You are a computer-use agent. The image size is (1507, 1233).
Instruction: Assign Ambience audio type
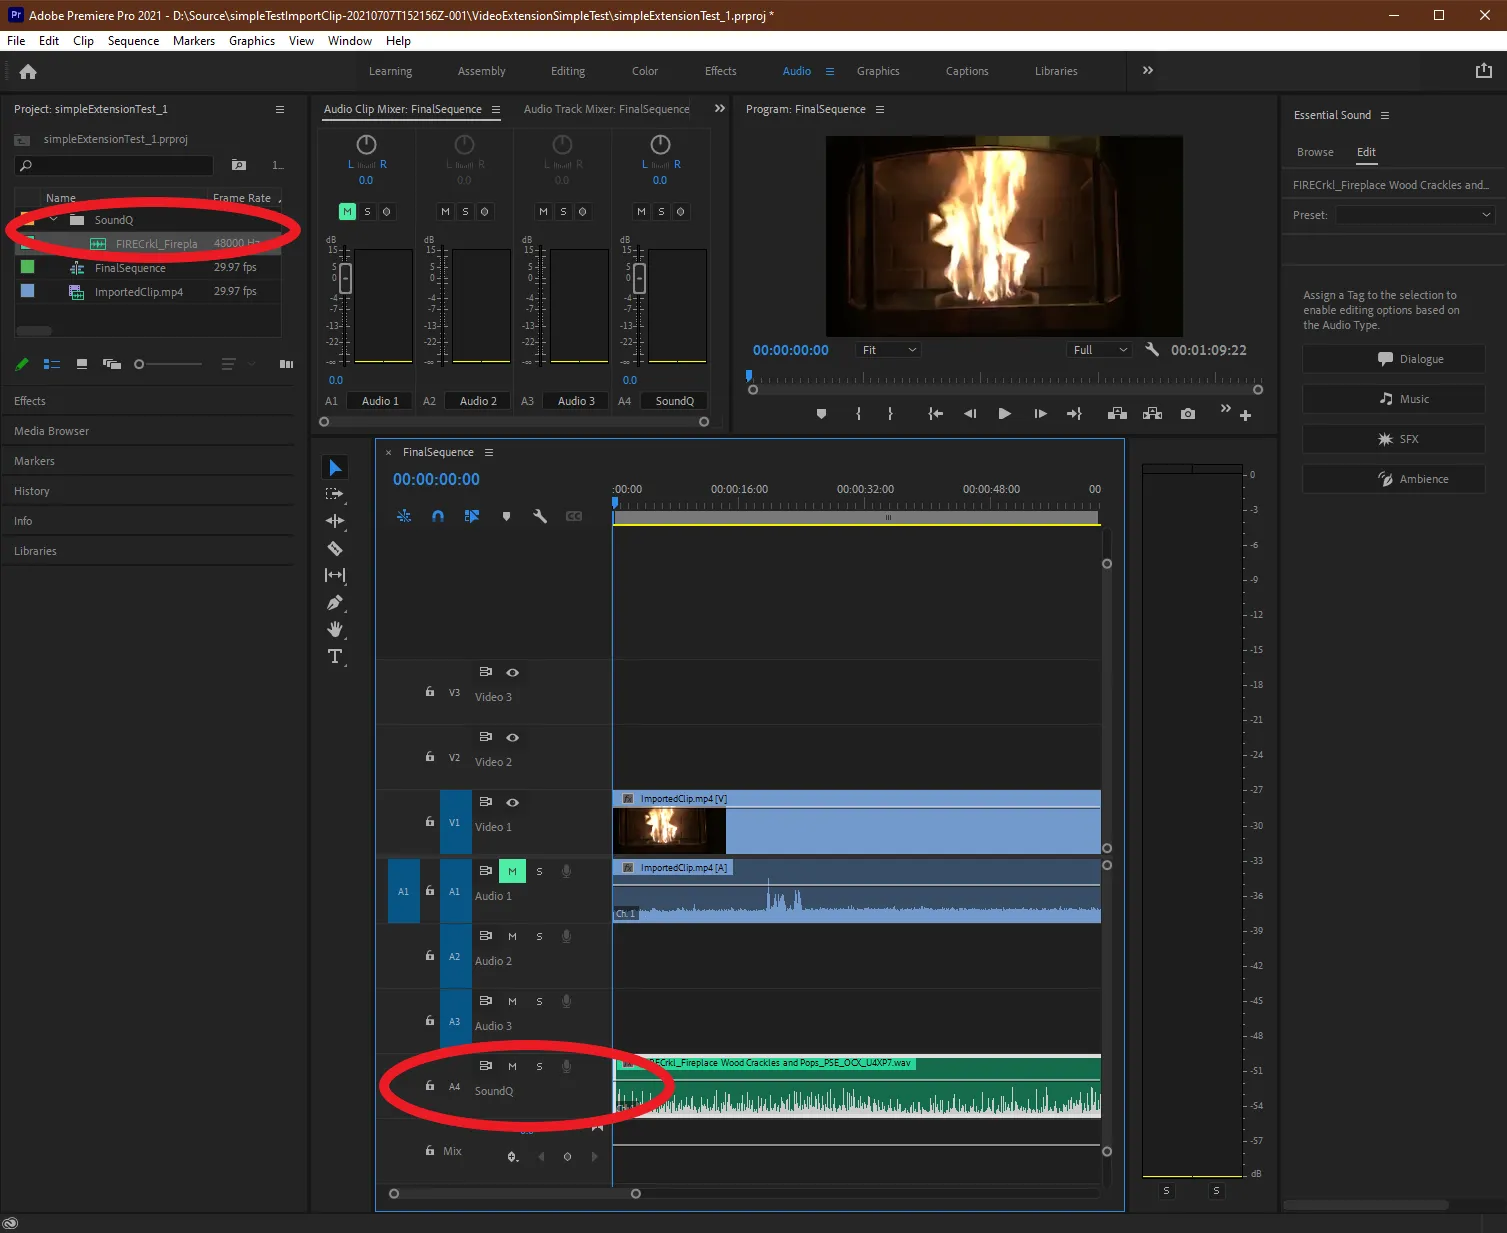tap(1393, 479)
